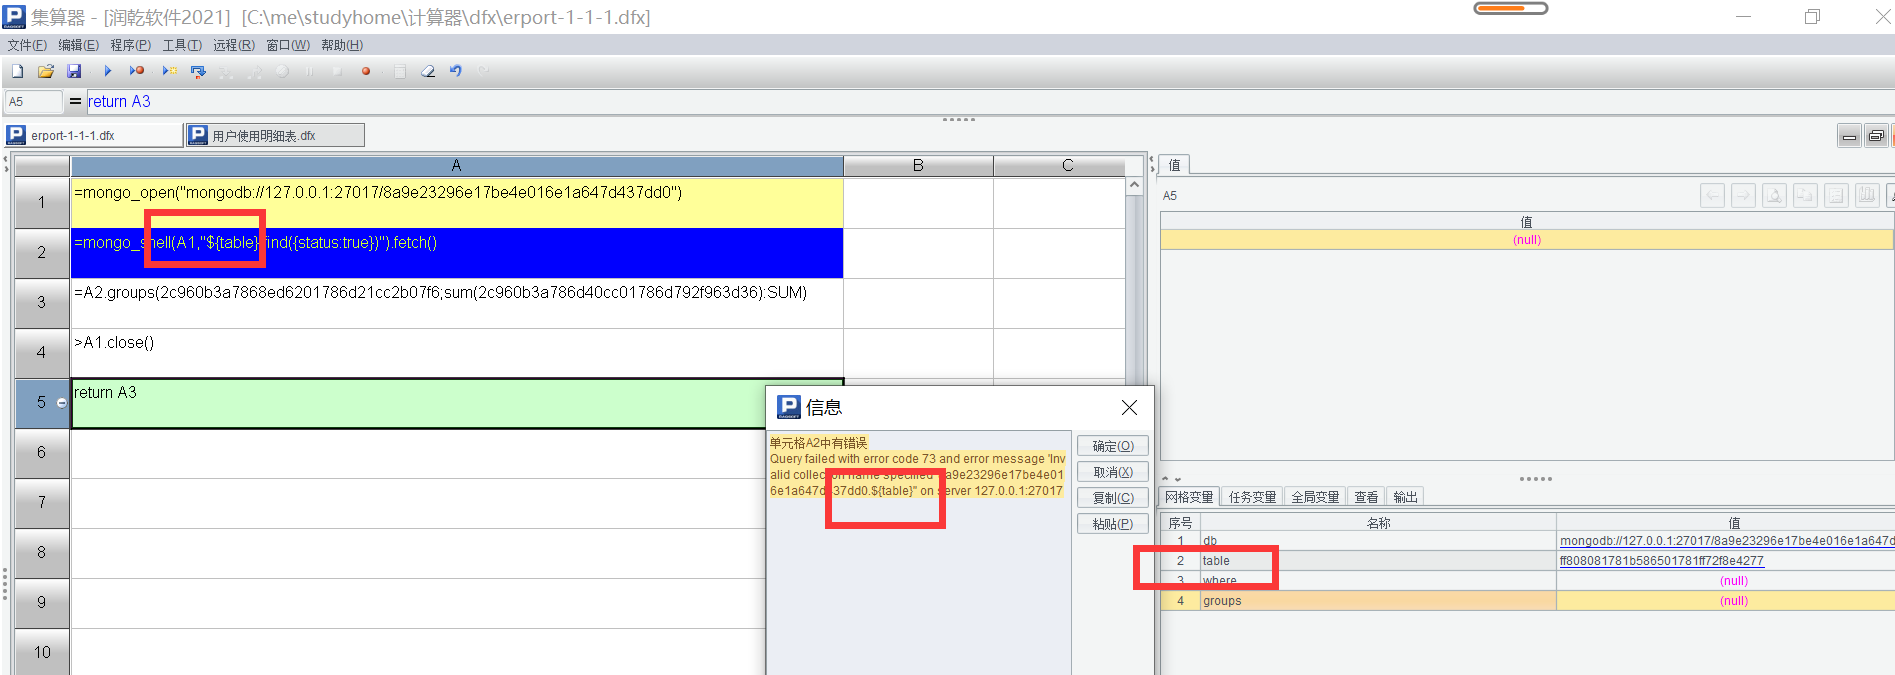Image resolution: width=1895 pixels, height=675 pixels.
Task: Click the grayed pause icon in the toolbar
Action: 309,71
